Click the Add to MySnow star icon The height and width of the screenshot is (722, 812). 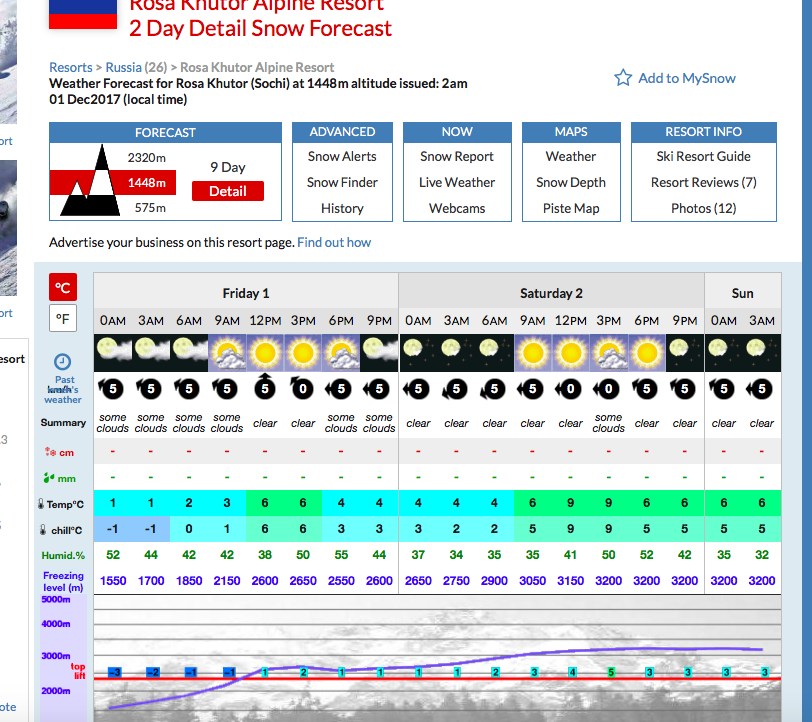(x=623, y=78)
